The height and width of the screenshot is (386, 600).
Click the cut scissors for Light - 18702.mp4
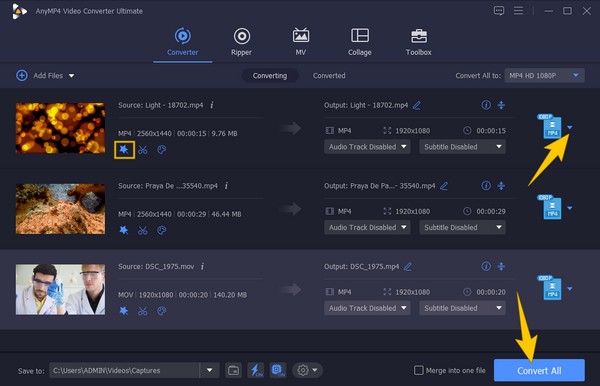point(143,150)
